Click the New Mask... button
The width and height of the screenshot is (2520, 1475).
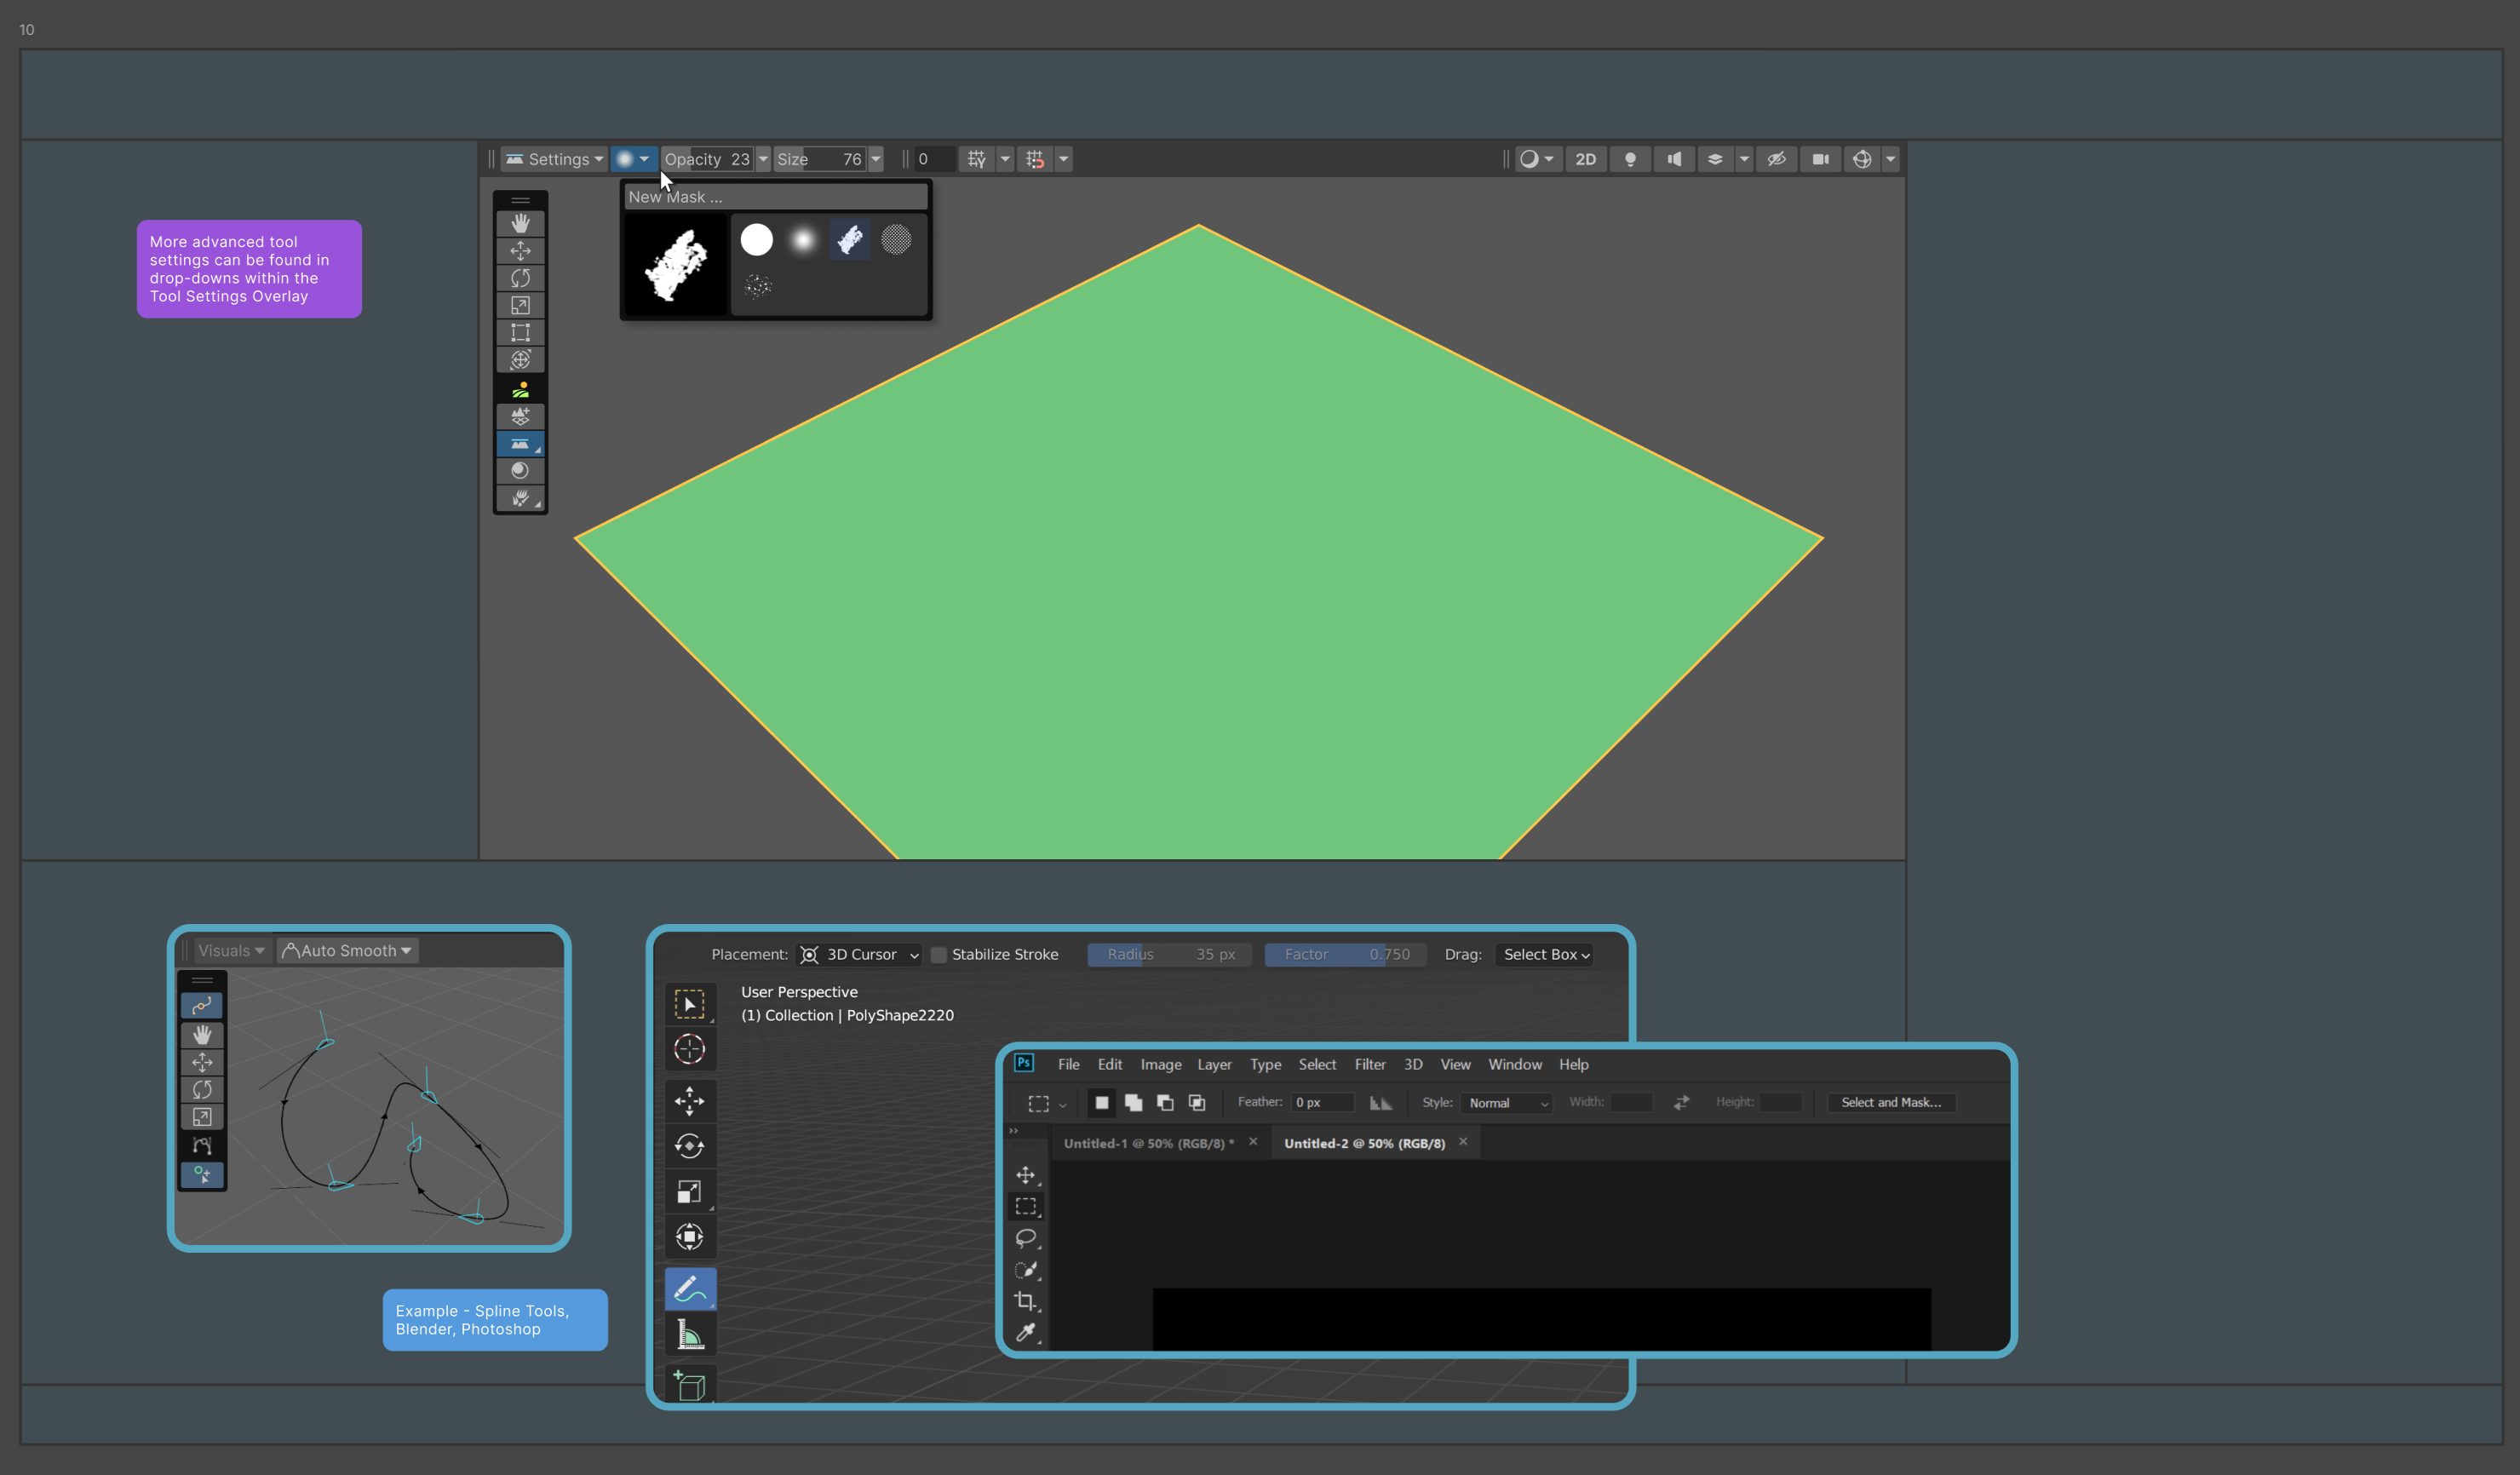tap(776, 197)
